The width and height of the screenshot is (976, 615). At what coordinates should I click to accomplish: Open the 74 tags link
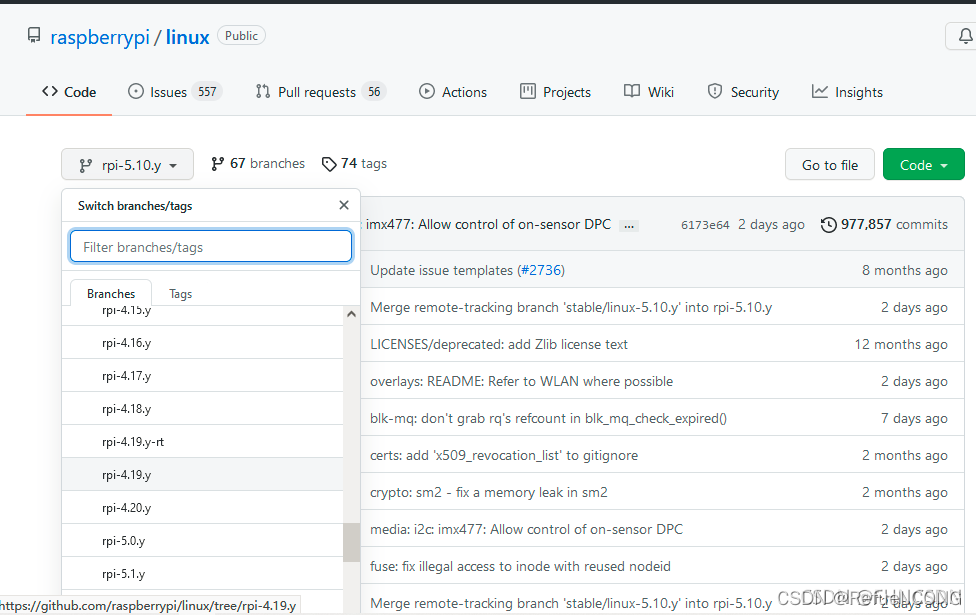point(354,164)
